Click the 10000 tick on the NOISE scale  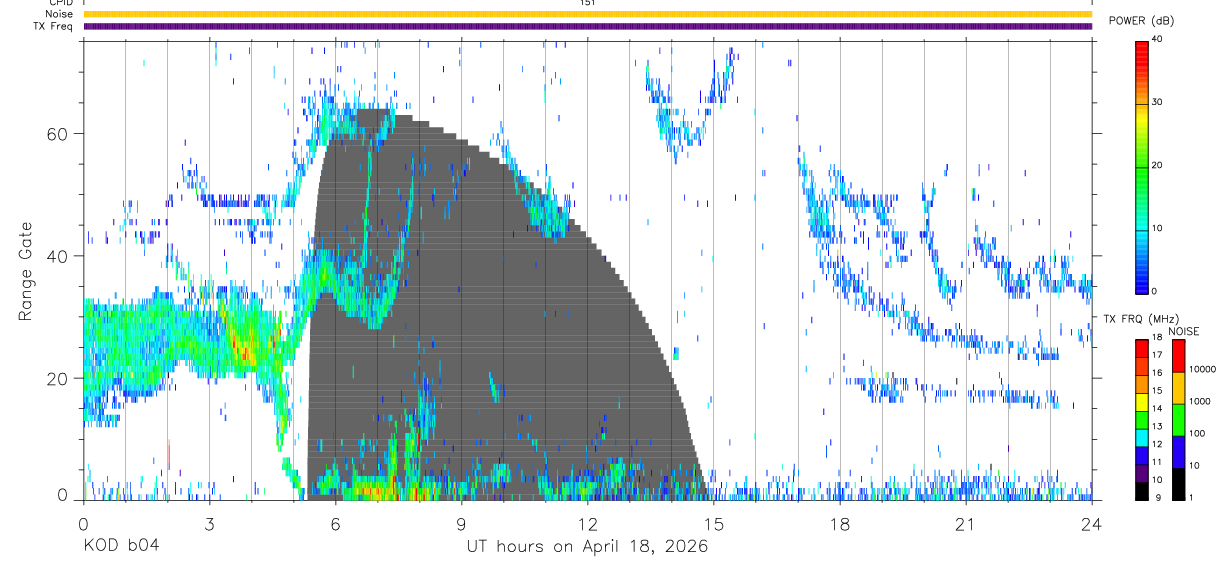1202,369
